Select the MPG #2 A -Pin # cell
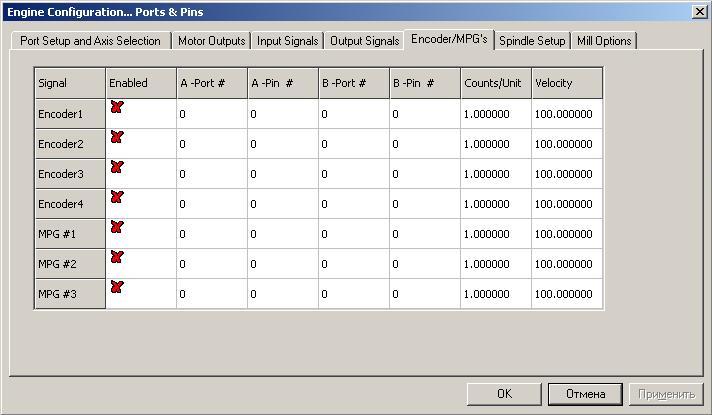This screenshot has width=712, height=415. click(283, 264)
